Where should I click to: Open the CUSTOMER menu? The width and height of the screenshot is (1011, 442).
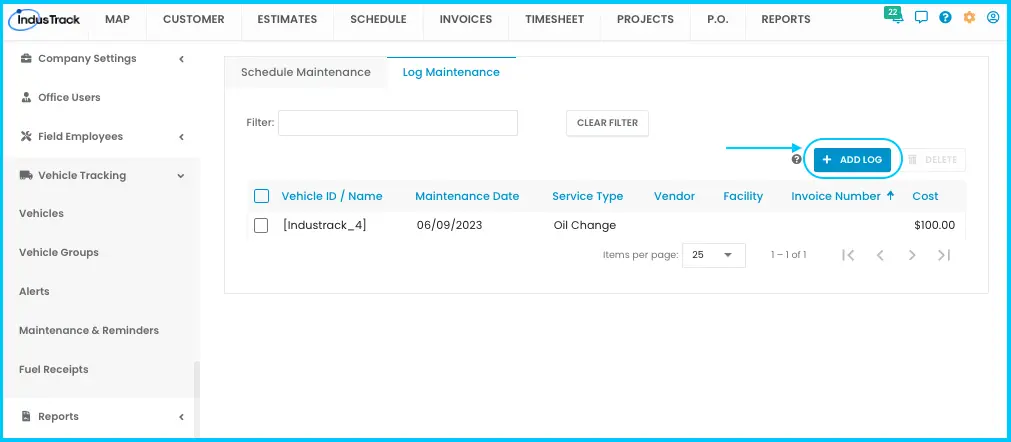pos(193,19)
